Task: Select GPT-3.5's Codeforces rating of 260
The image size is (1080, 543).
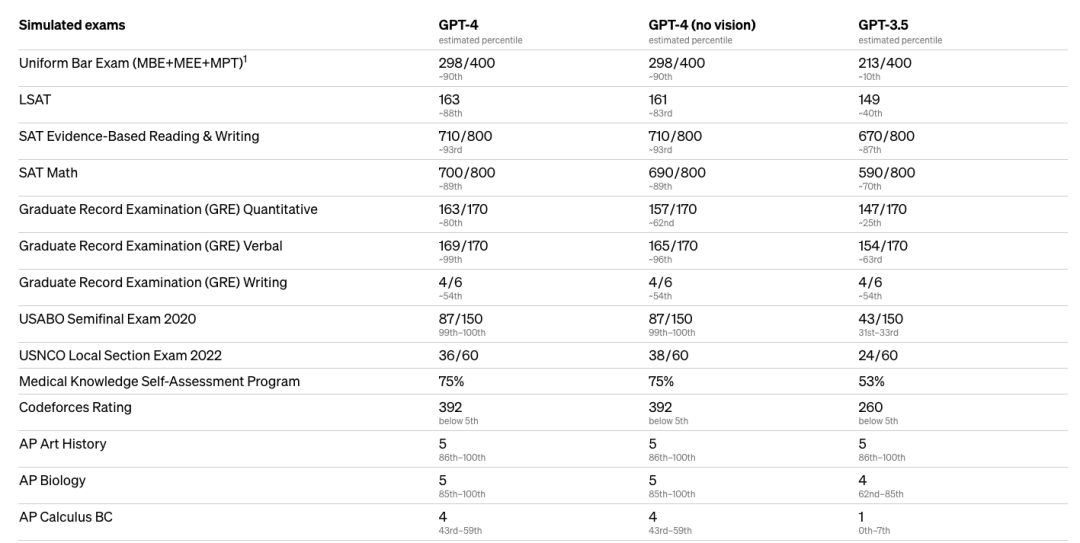Action: pyautogui.click(x=870, y=407)
